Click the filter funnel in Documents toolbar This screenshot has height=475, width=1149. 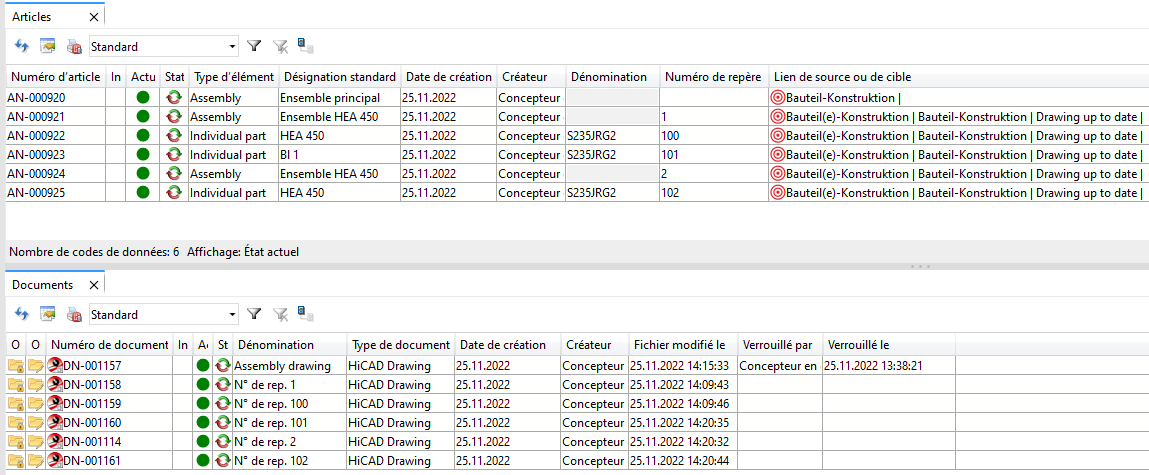(254, 315)
